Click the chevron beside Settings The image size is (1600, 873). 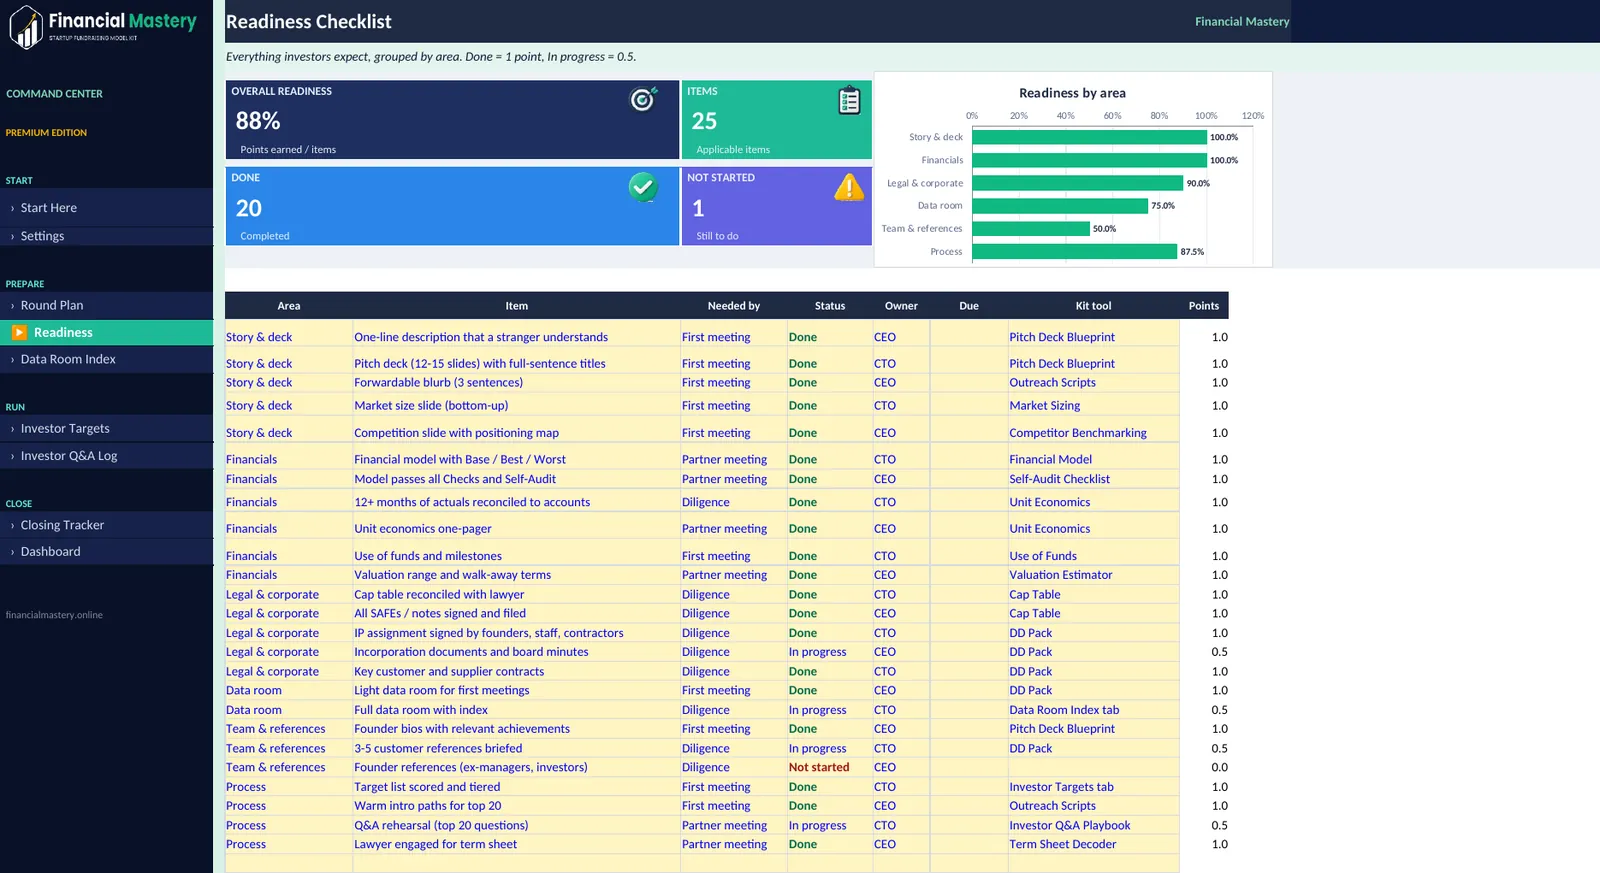click(12, 236)
